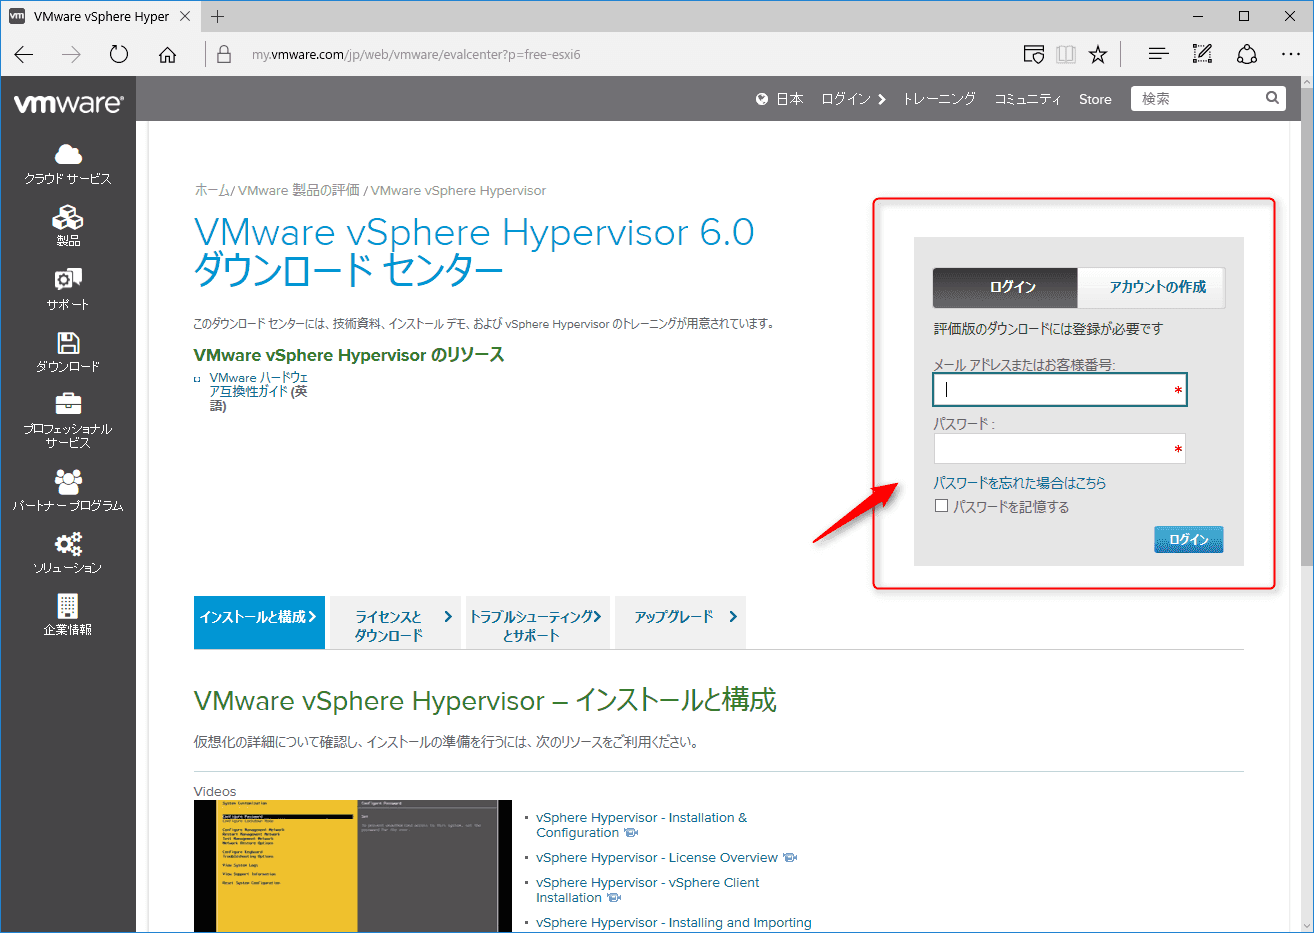Click the blue ログイン button
Screen dimensions: 1314x933
click(1188, 538)
